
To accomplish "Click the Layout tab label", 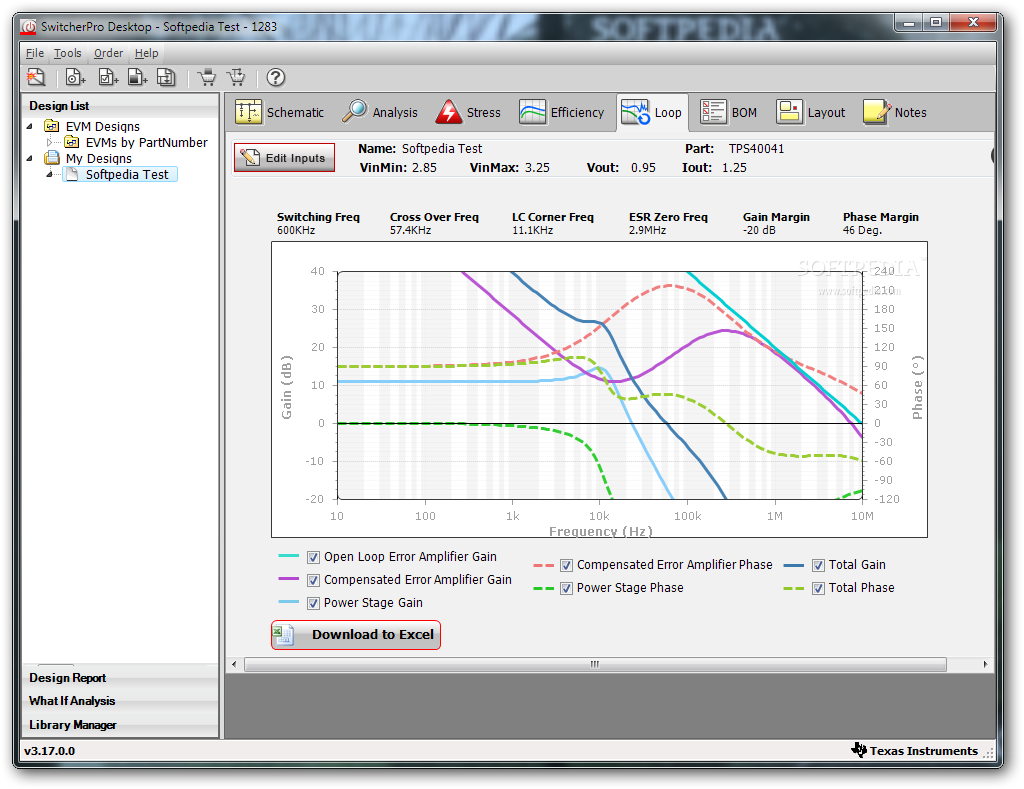I will coord(826,112).
